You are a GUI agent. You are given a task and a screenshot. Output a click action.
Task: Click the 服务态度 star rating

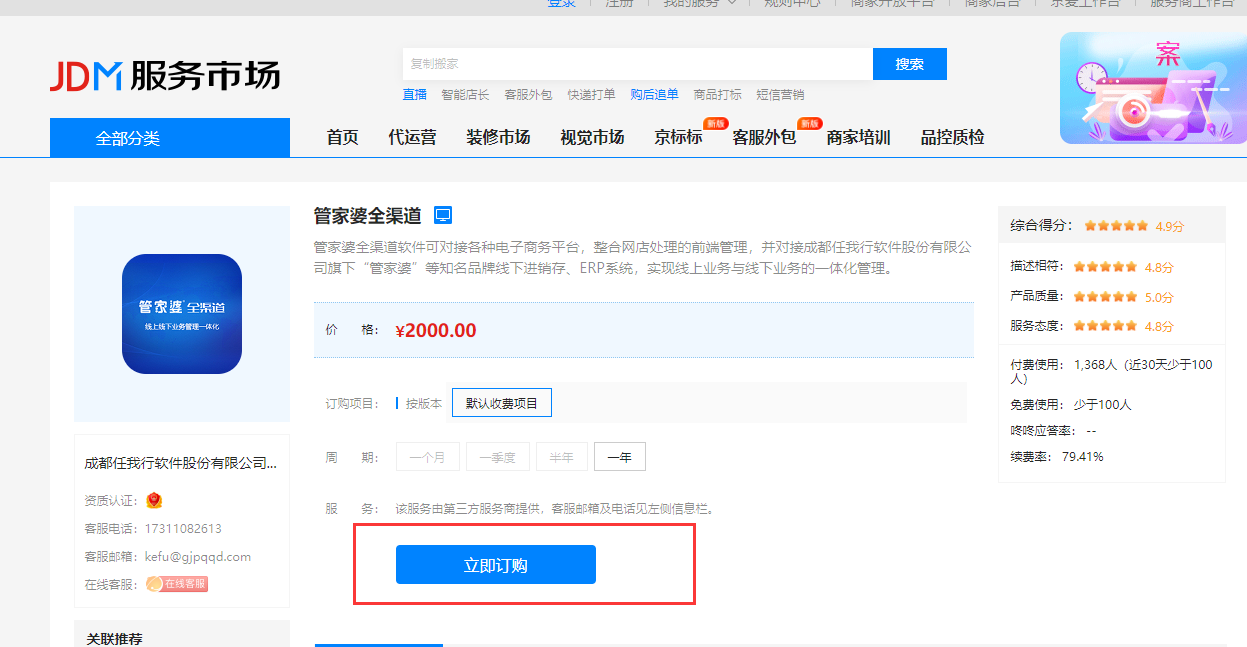click(x=1105, y=326)
